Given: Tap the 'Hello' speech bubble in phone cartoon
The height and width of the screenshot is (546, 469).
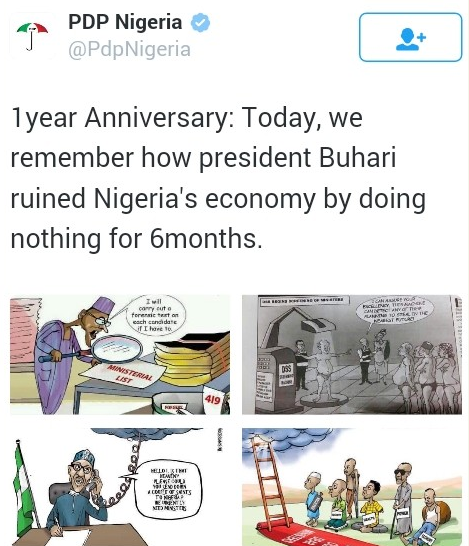Looking at the screenshot, I should coord(169,489).
